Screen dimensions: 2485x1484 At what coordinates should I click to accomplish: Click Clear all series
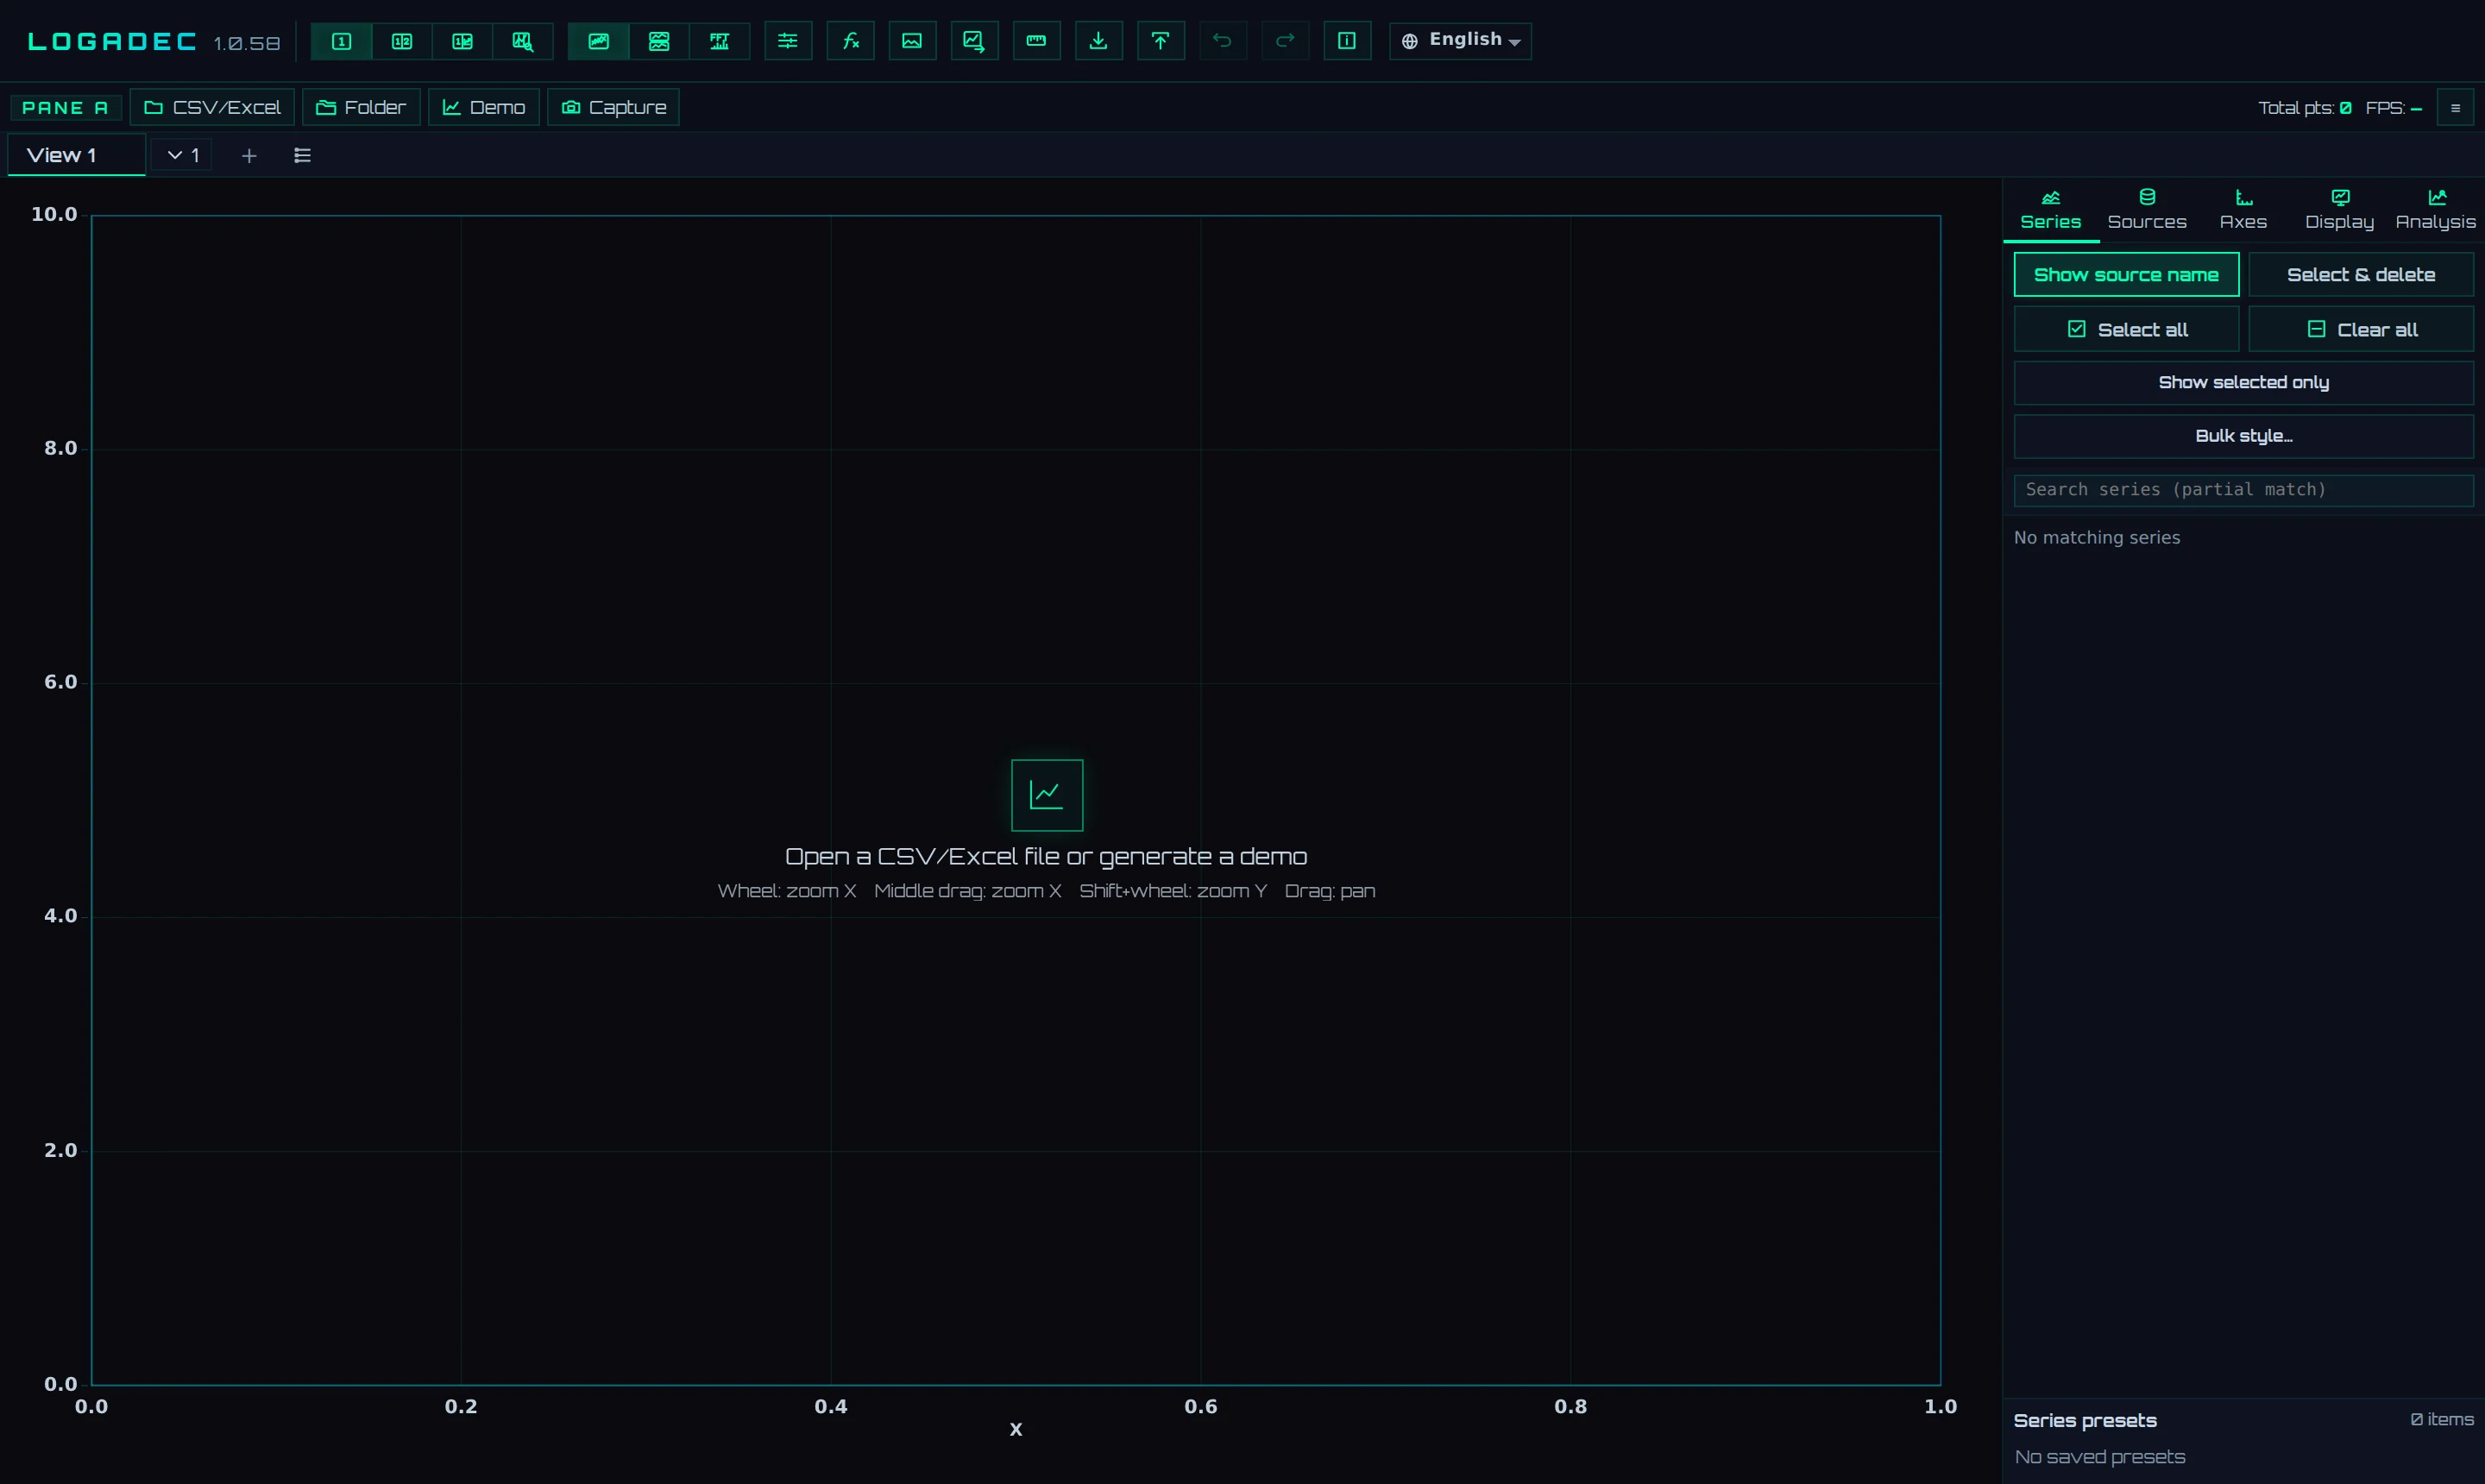(2361, 329)
